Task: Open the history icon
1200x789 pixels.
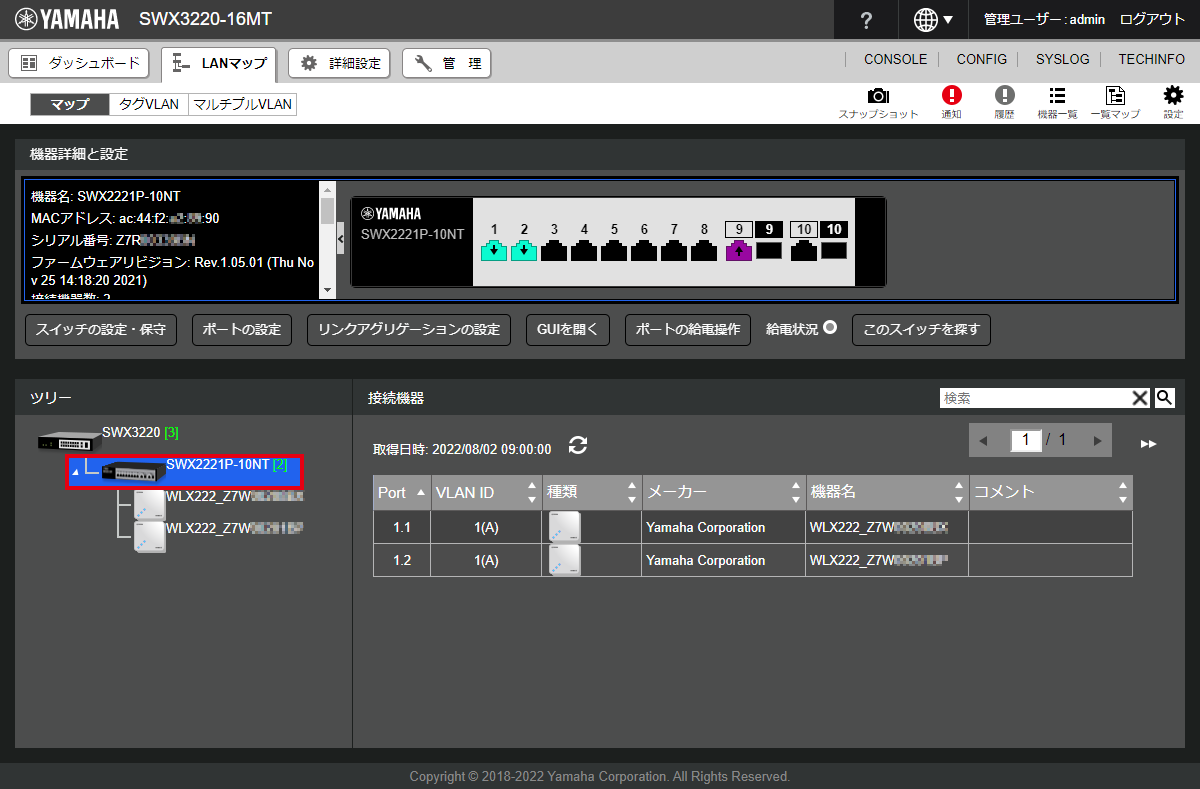Action: coord(1004,96)
